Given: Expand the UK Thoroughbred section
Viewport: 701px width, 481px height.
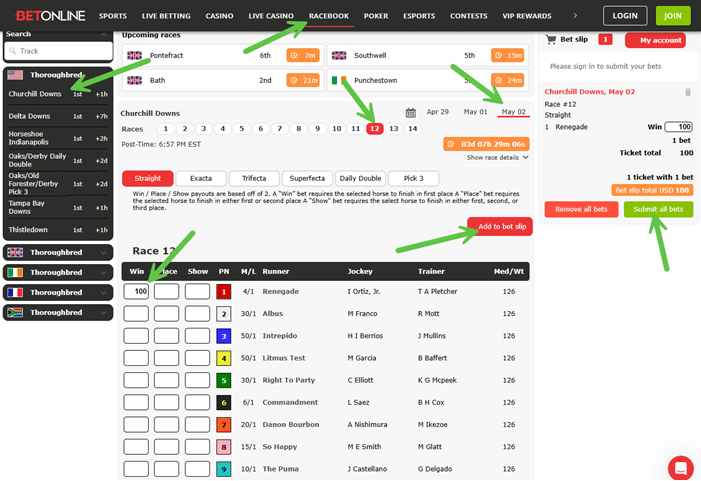Looking at the screenshot, I should pos(58,253).
